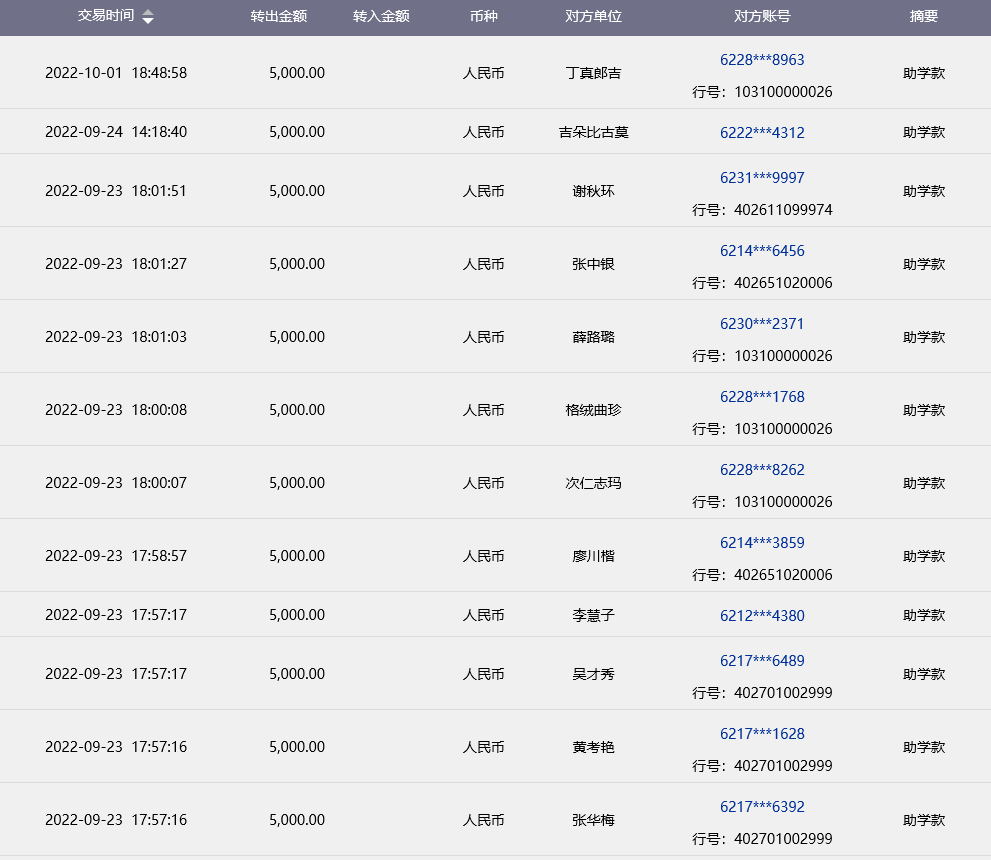Click account number 6230***2371

762,324
